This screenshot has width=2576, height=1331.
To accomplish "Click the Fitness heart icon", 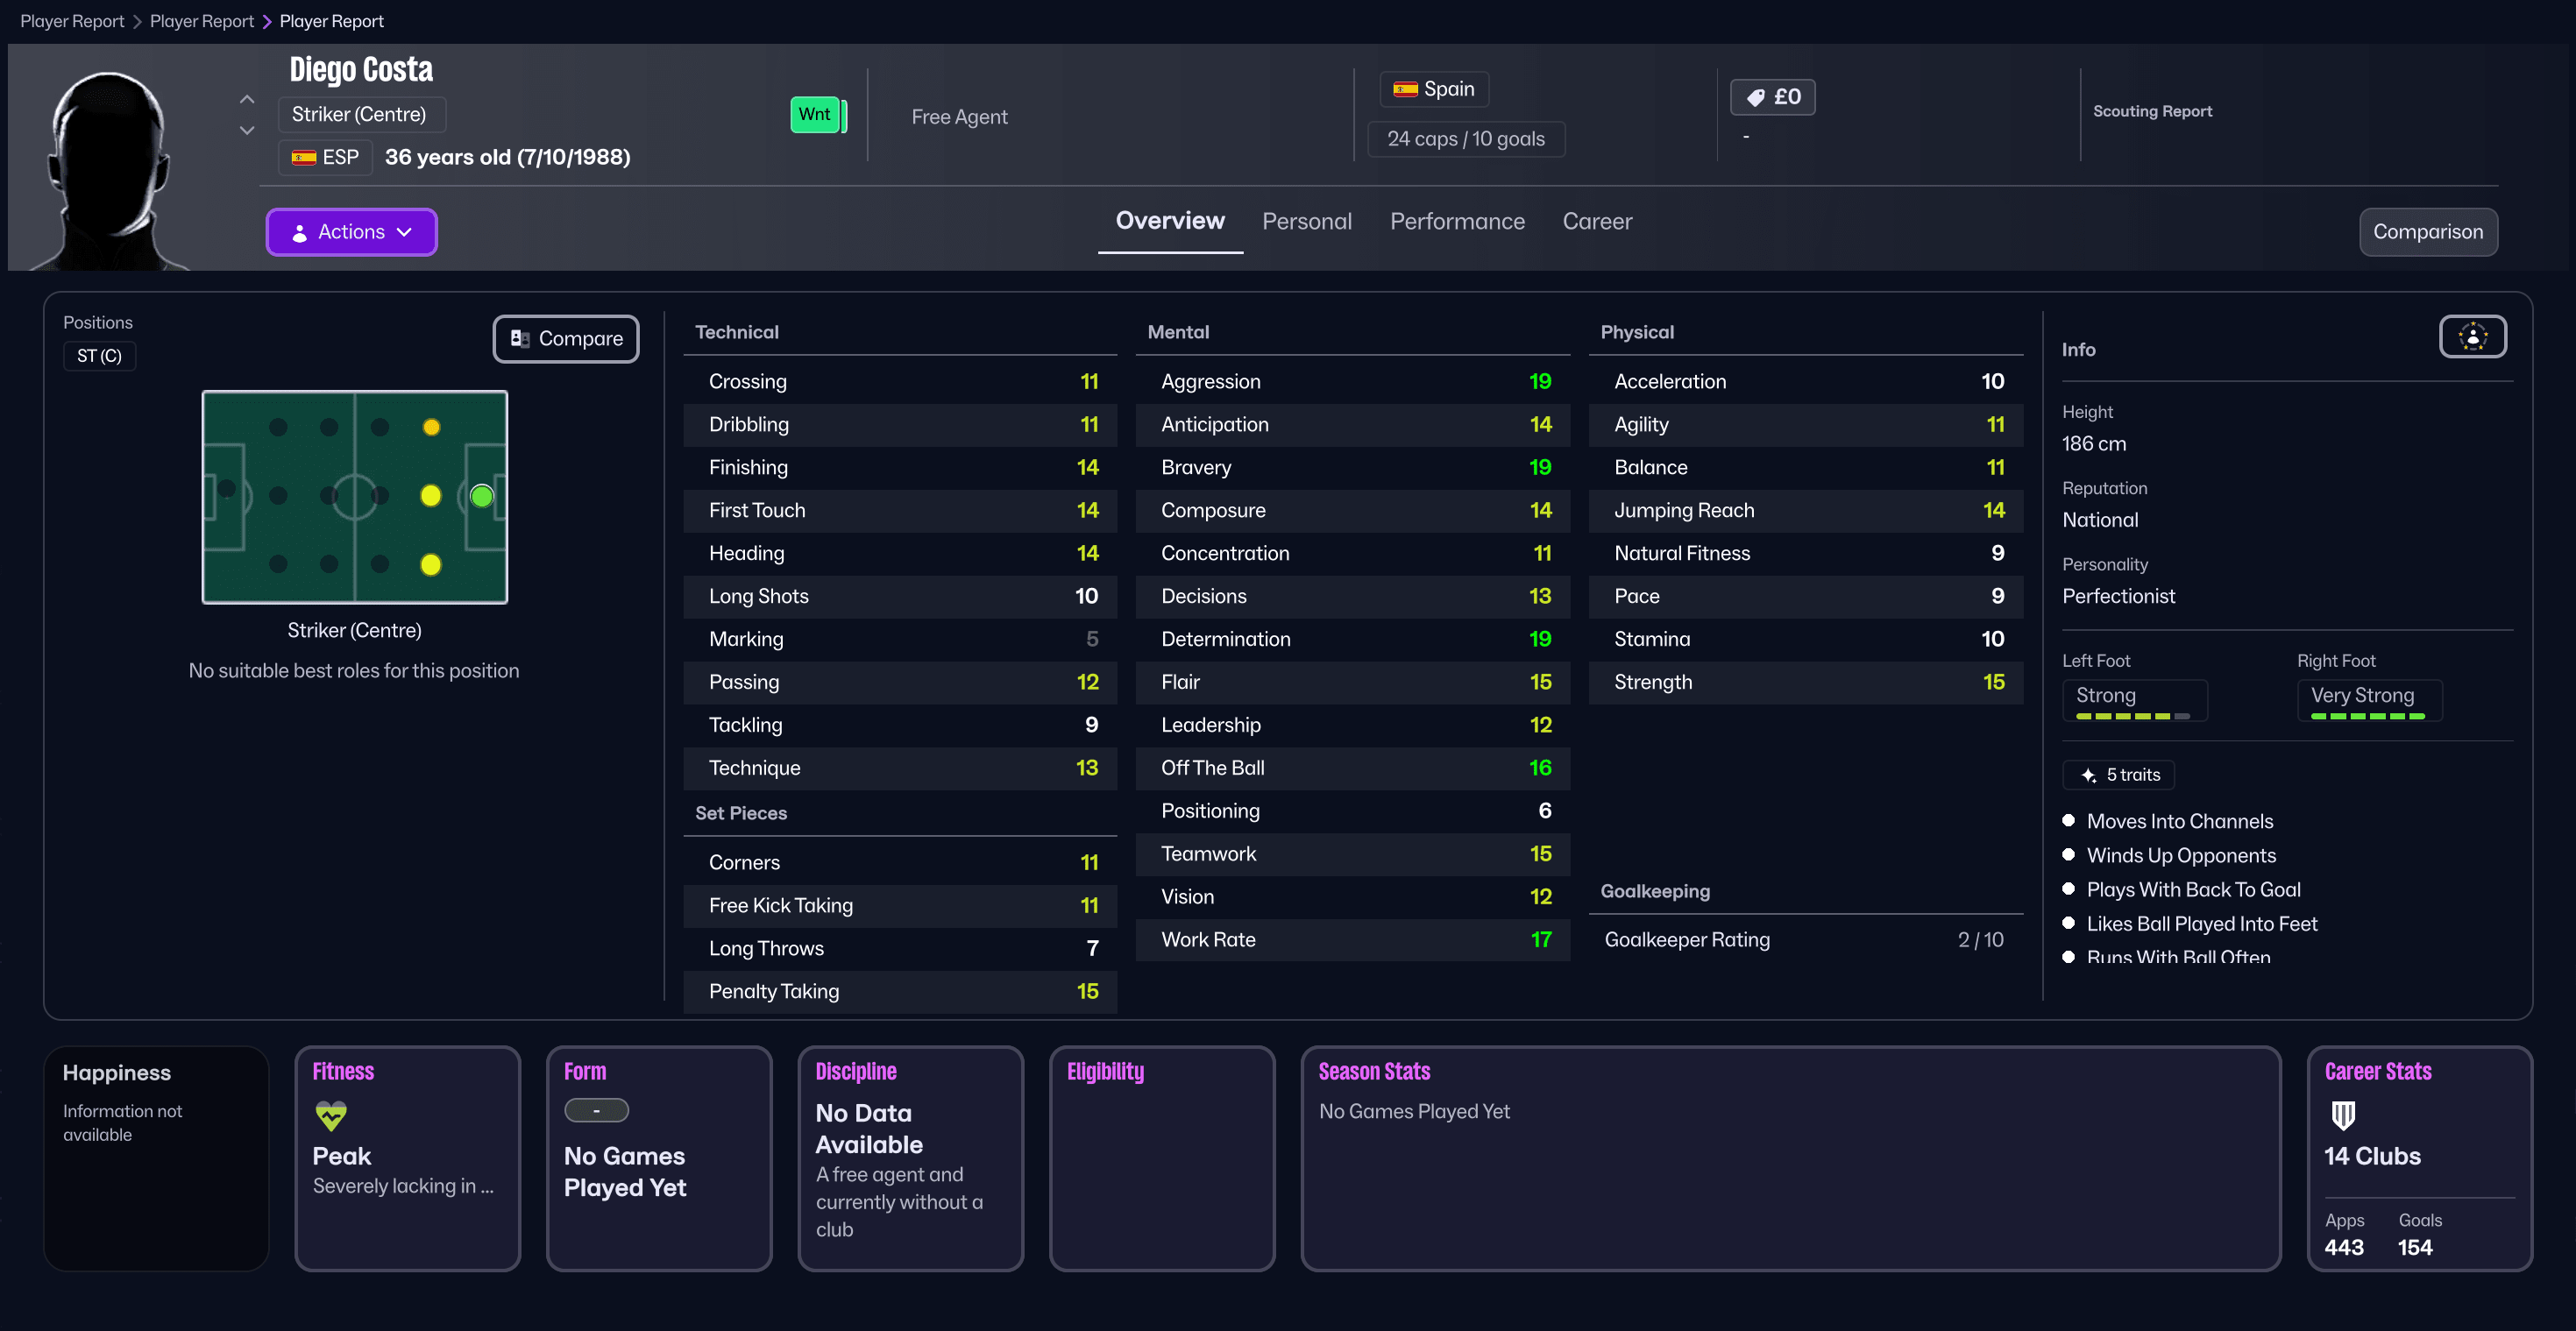I will point(331,1115).
